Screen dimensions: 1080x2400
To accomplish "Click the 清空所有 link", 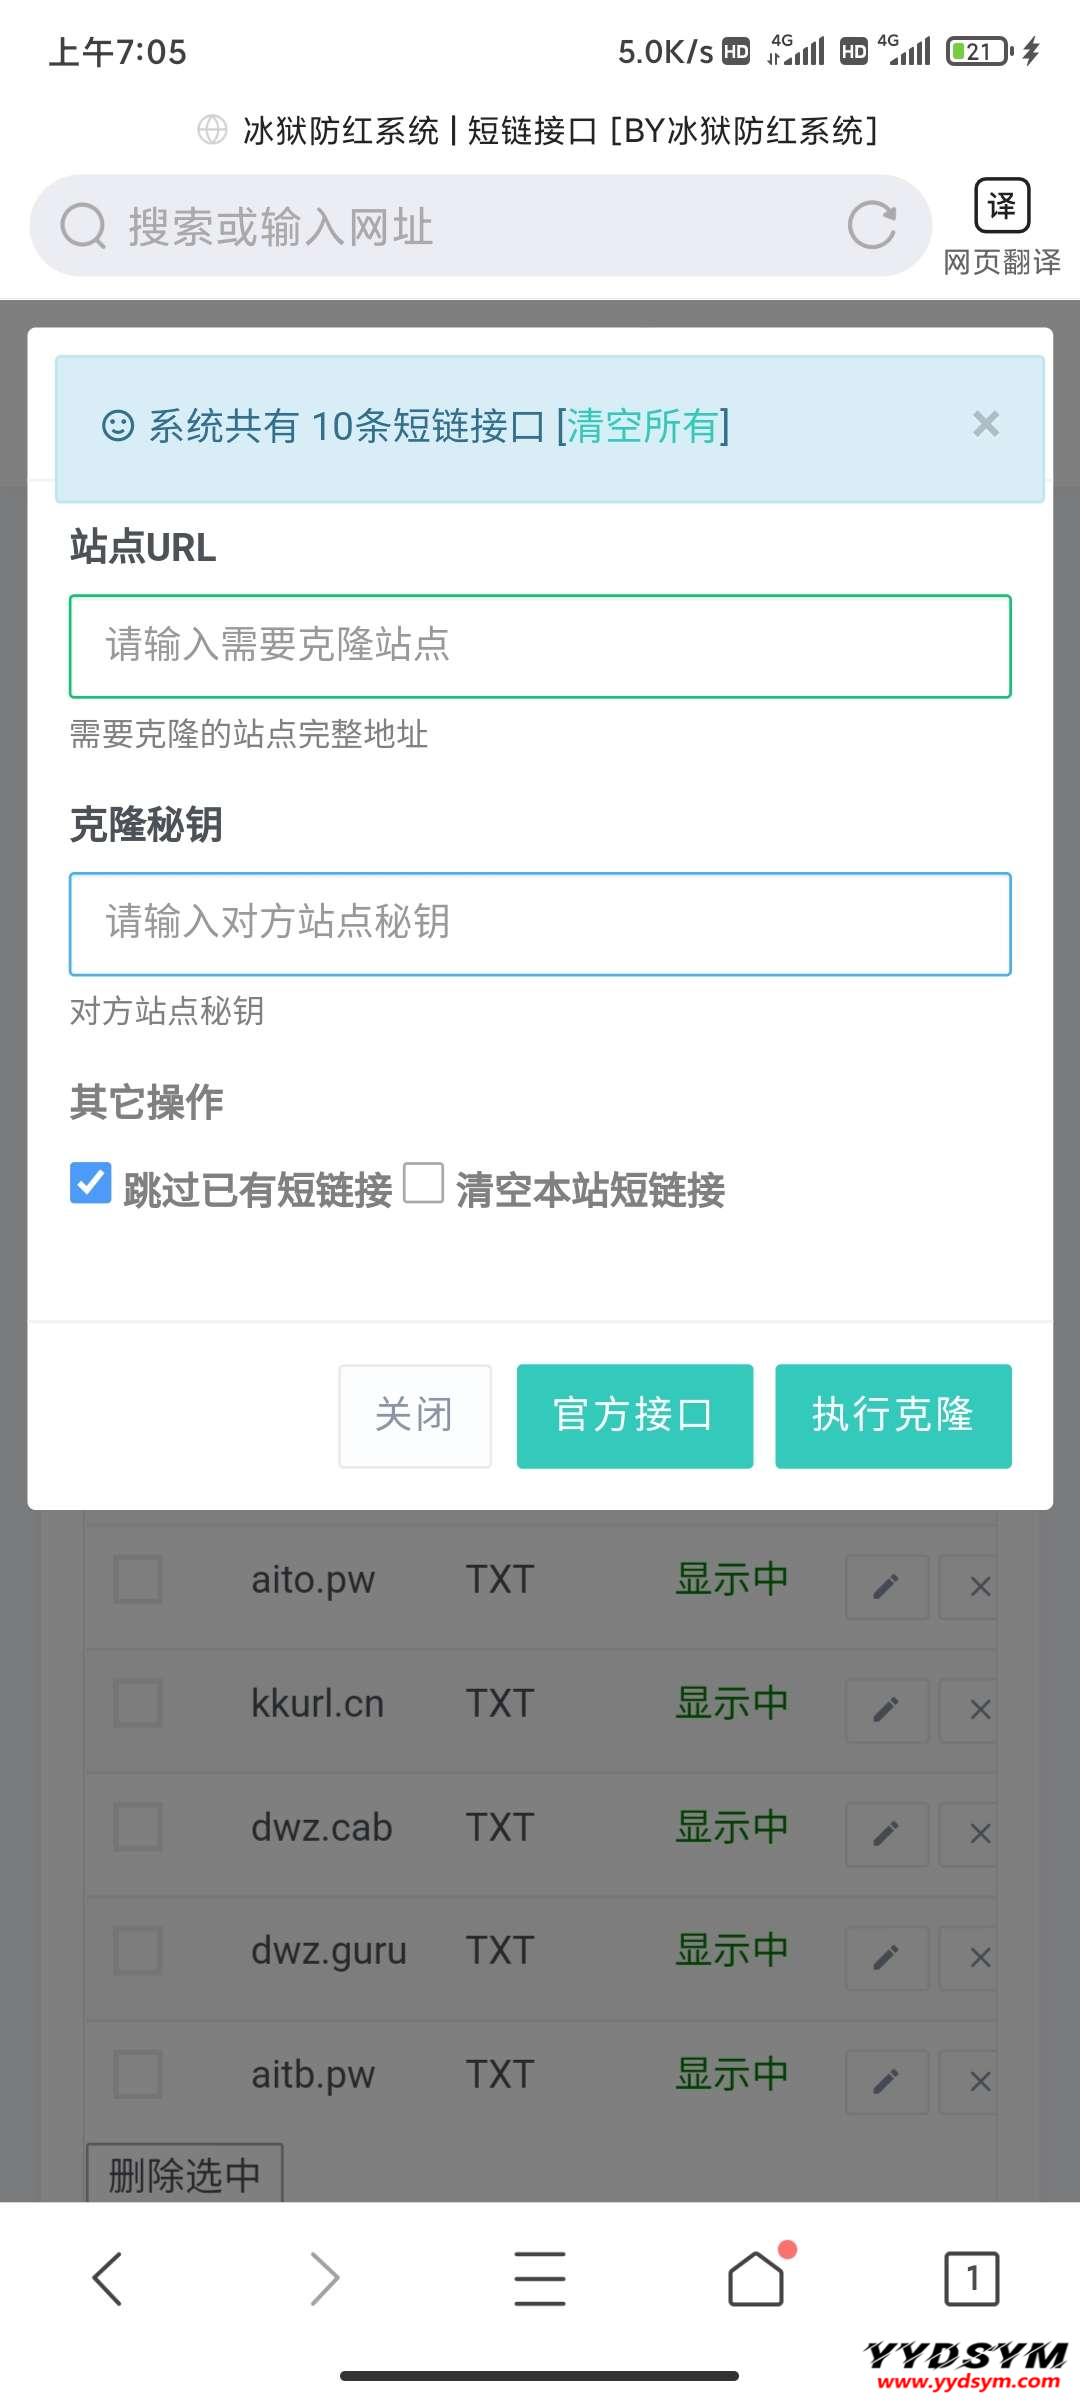I will pos(642,427).
